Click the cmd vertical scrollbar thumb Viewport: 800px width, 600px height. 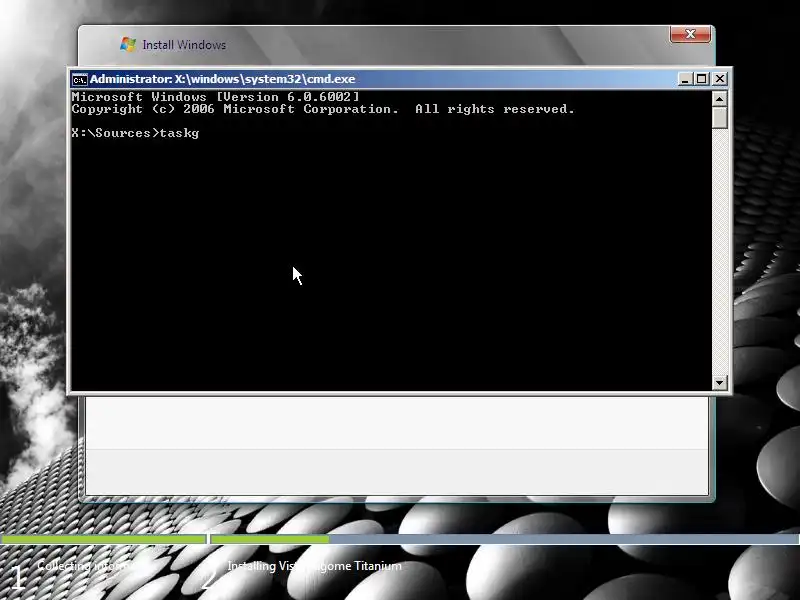[719, 117]
